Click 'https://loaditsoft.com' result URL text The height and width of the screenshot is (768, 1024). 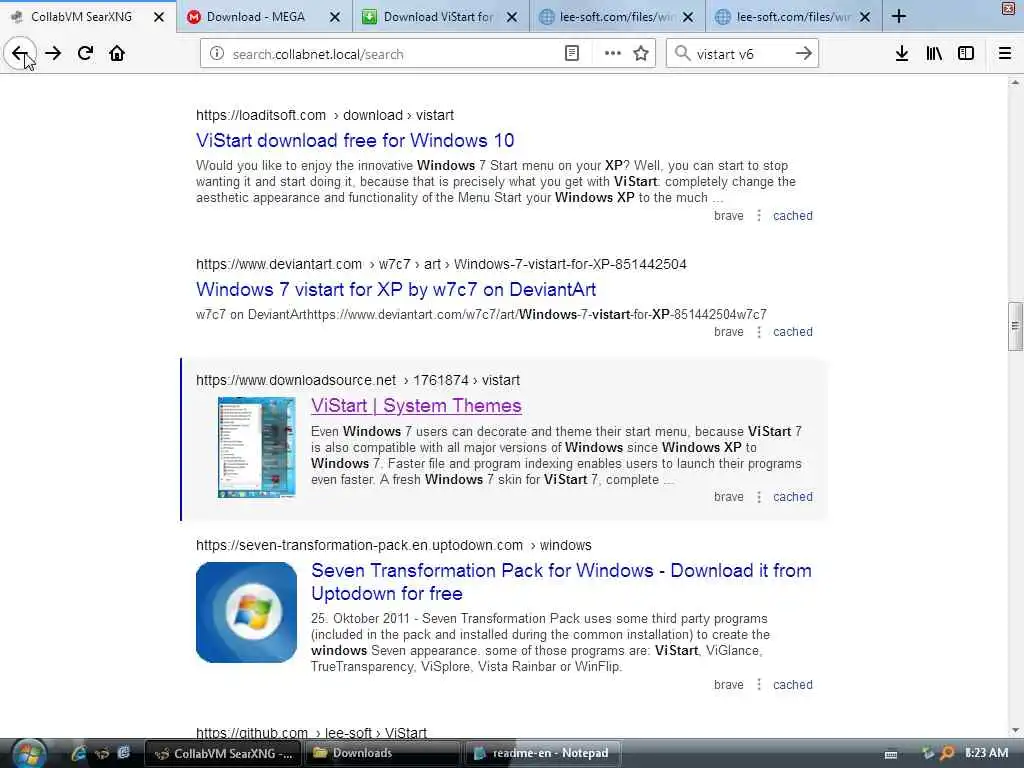coord(261,116)
